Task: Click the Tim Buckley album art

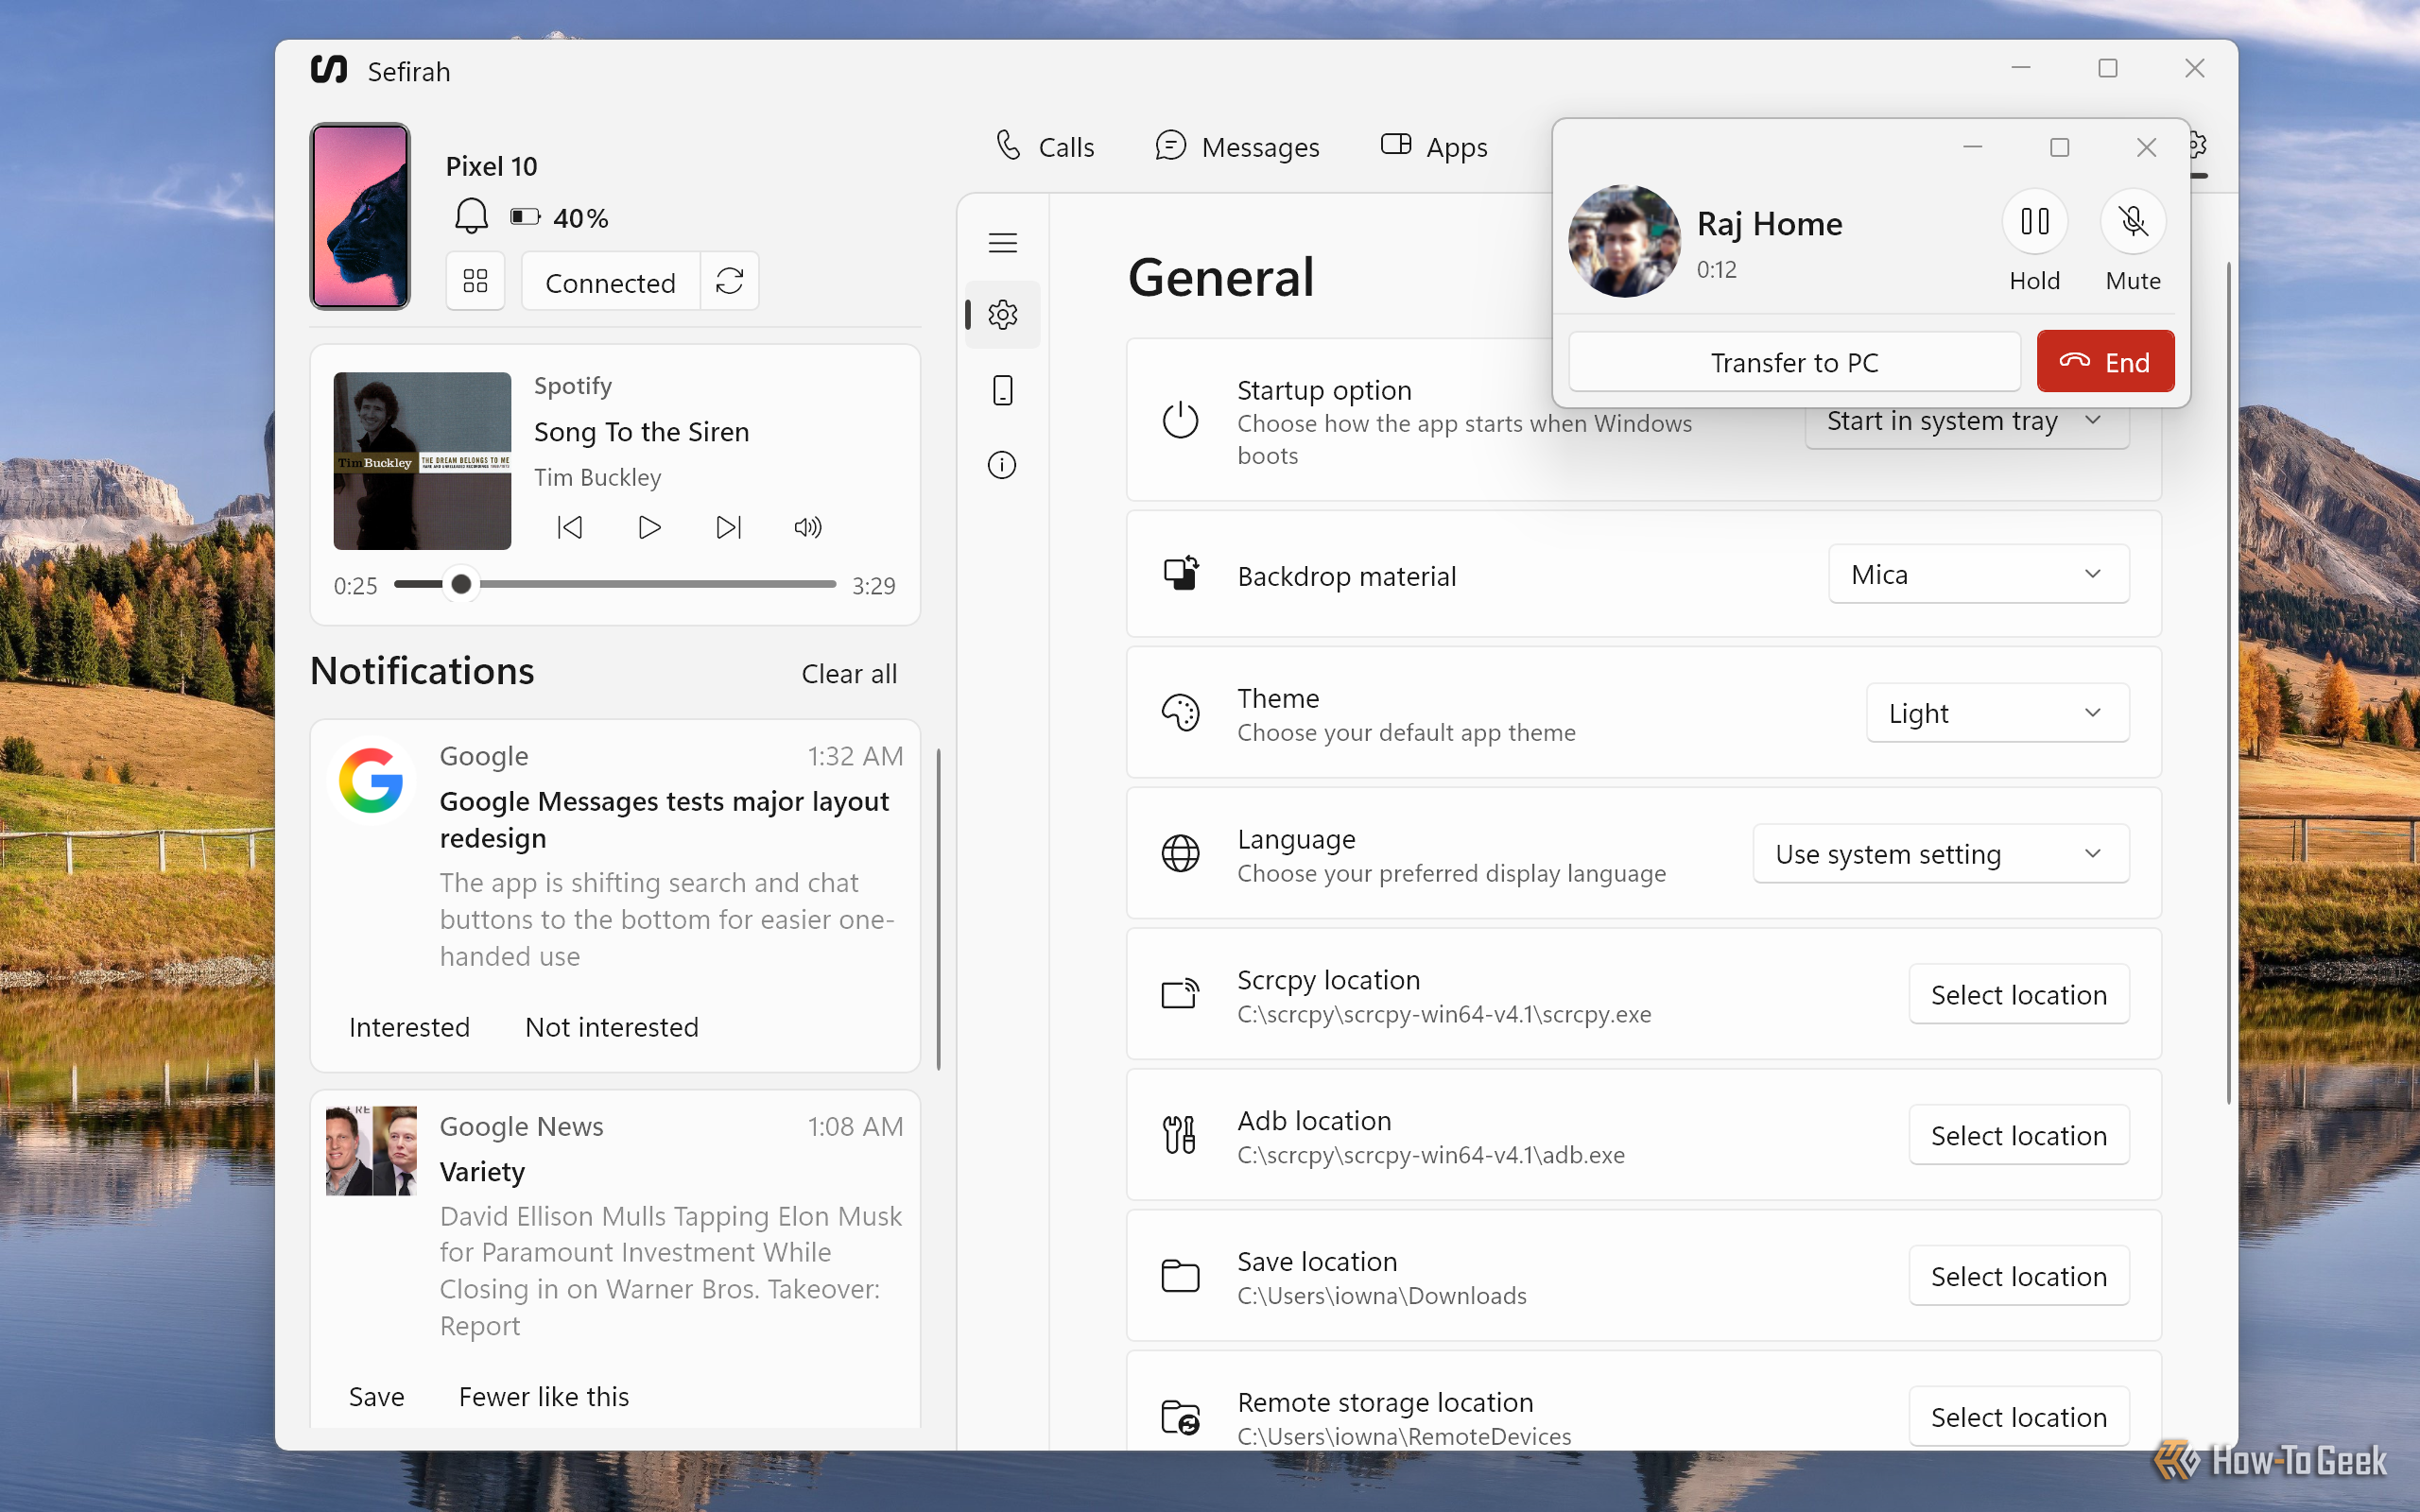Action: [422, 461]
